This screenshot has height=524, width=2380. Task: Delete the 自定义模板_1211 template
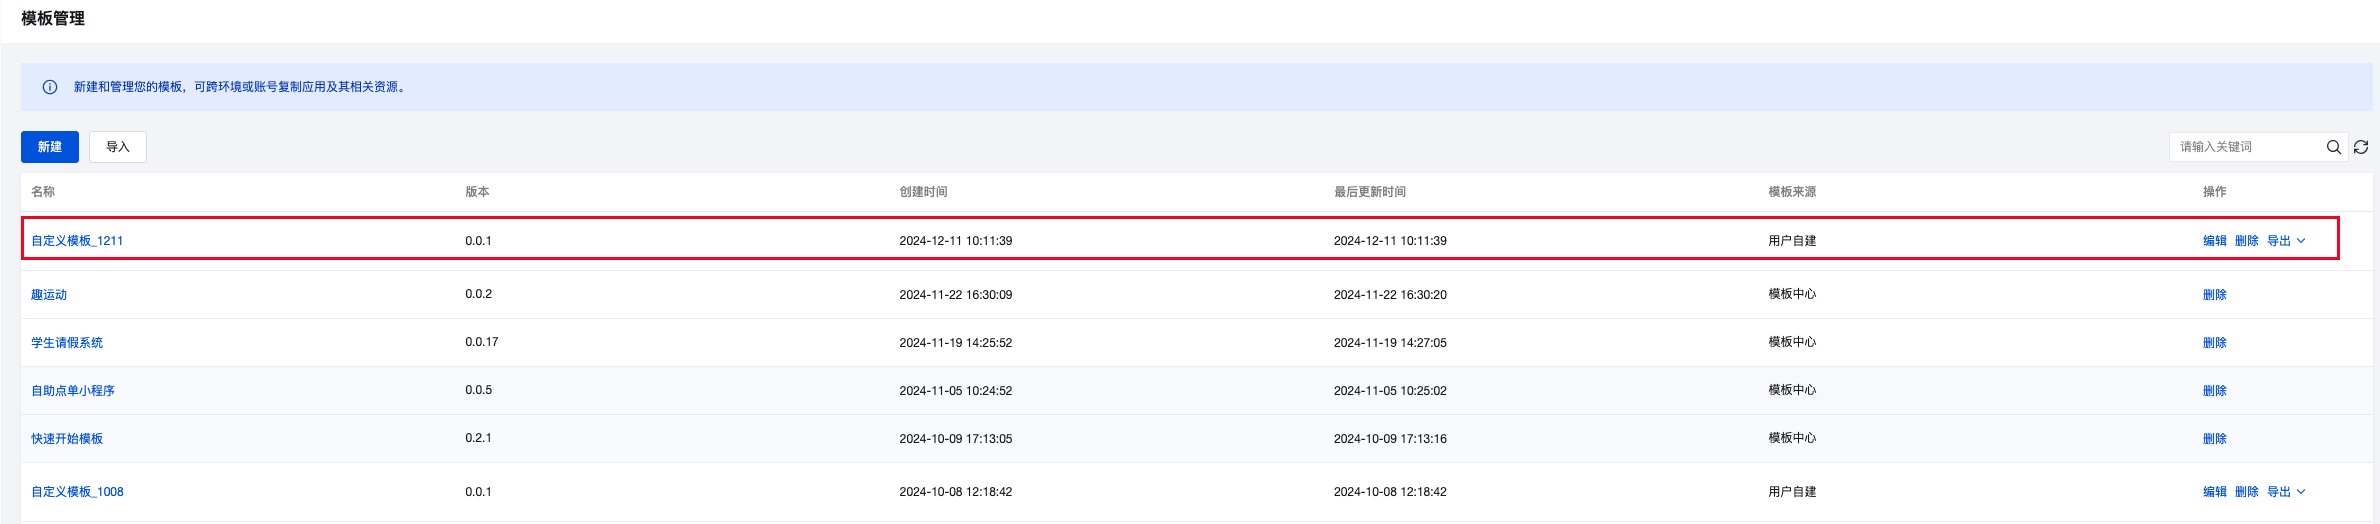(x=2247, y=241)
